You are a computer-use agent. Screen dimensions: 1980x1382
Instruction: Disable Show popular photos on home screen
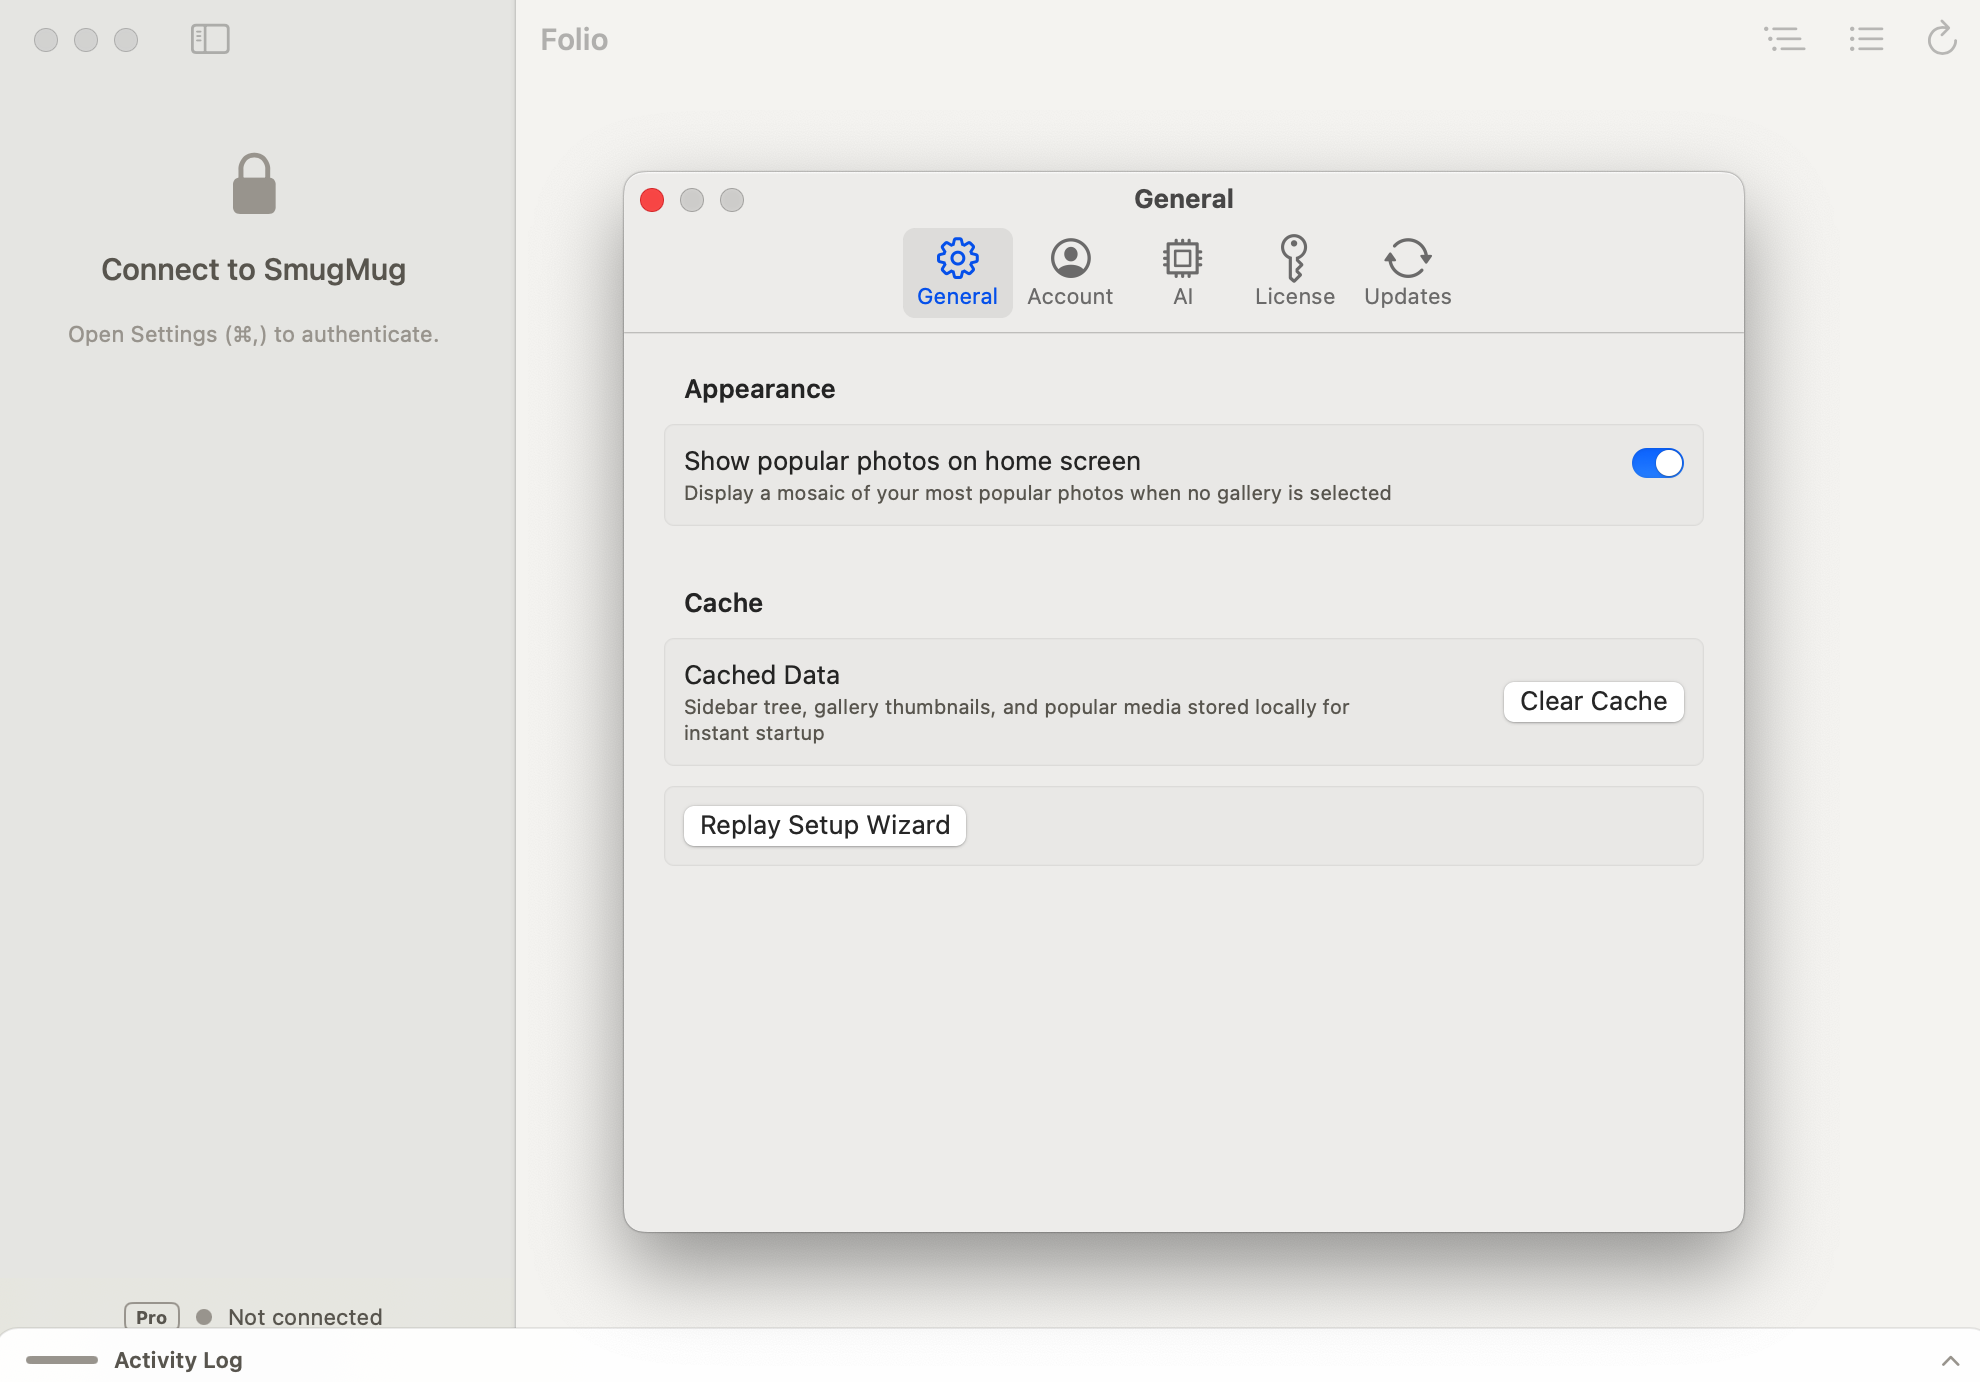coord(1657,463)
